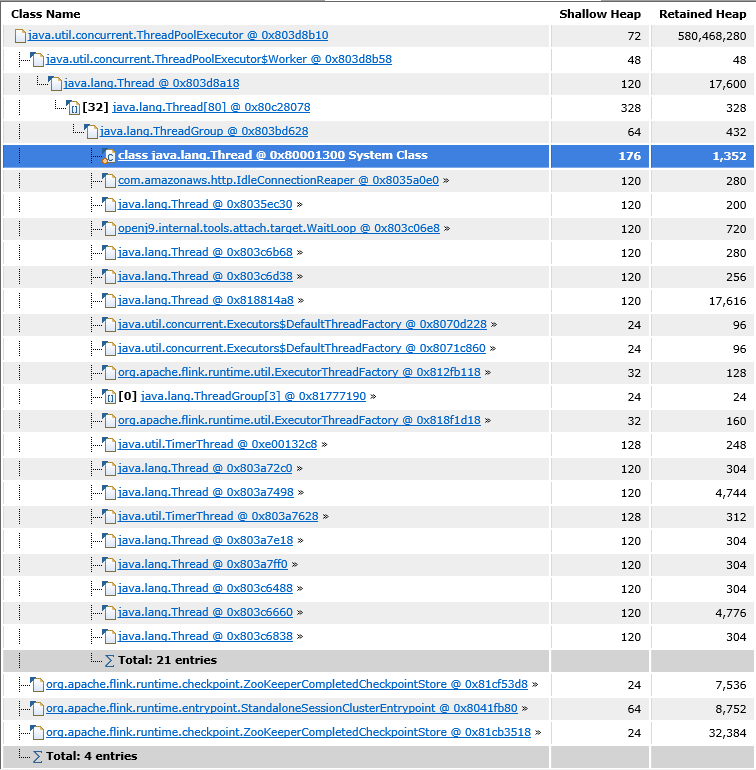Click the array icon beside [32] java.lang.Thread[80]

(73, 108)
